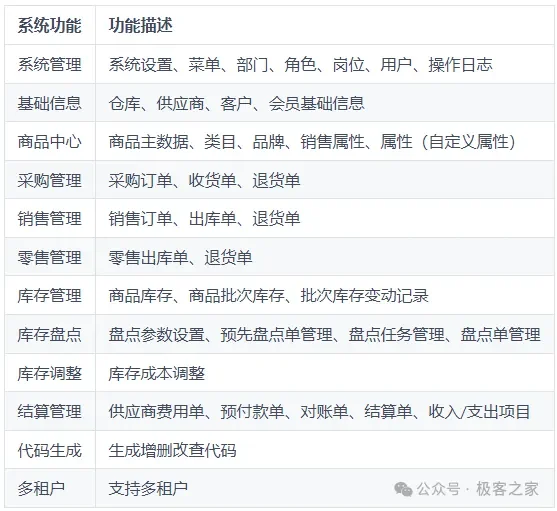Click the text 销售订单、出库单、退货单
The image size is (557, 511).
click(205, 218)
